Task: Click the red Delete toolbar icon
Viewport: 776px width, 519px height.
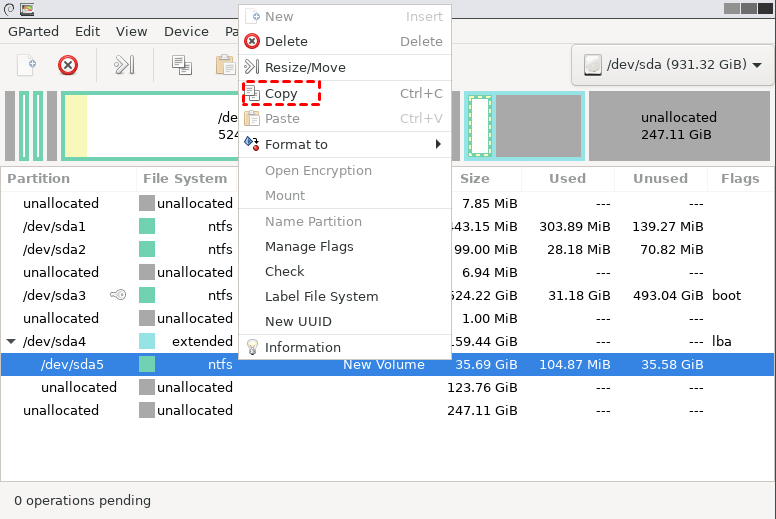Action: 68,65
